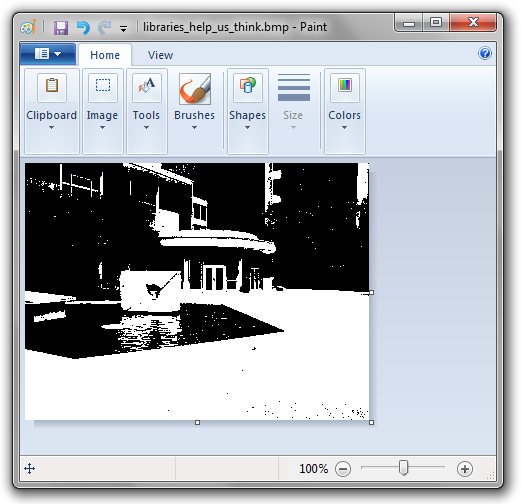
Task: Open the Brushes tool icon
Action: (x=195, y=89)
